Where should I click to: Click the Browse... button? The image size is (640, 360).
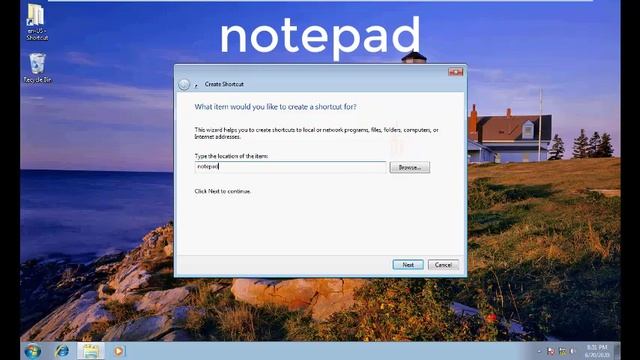(409, 167)
